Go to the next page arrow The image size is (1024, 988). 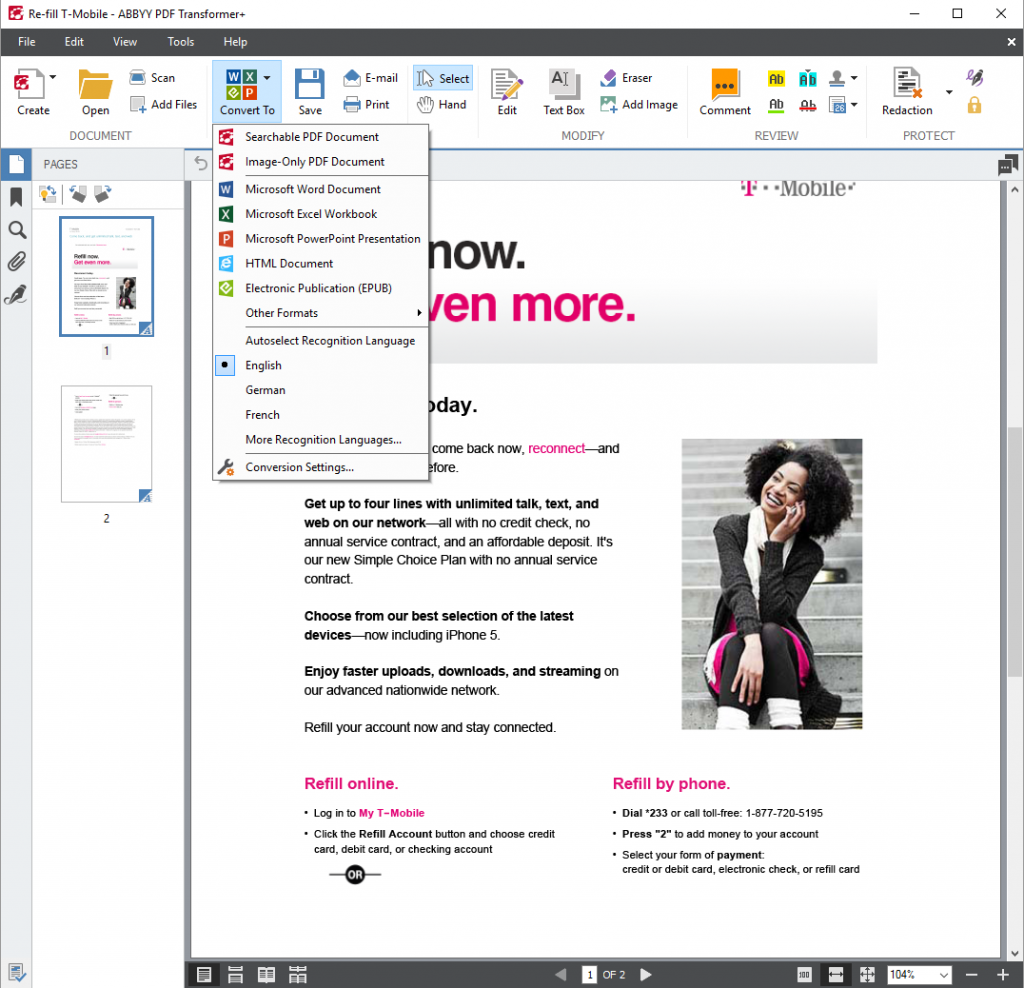click(x=646, y=975)
